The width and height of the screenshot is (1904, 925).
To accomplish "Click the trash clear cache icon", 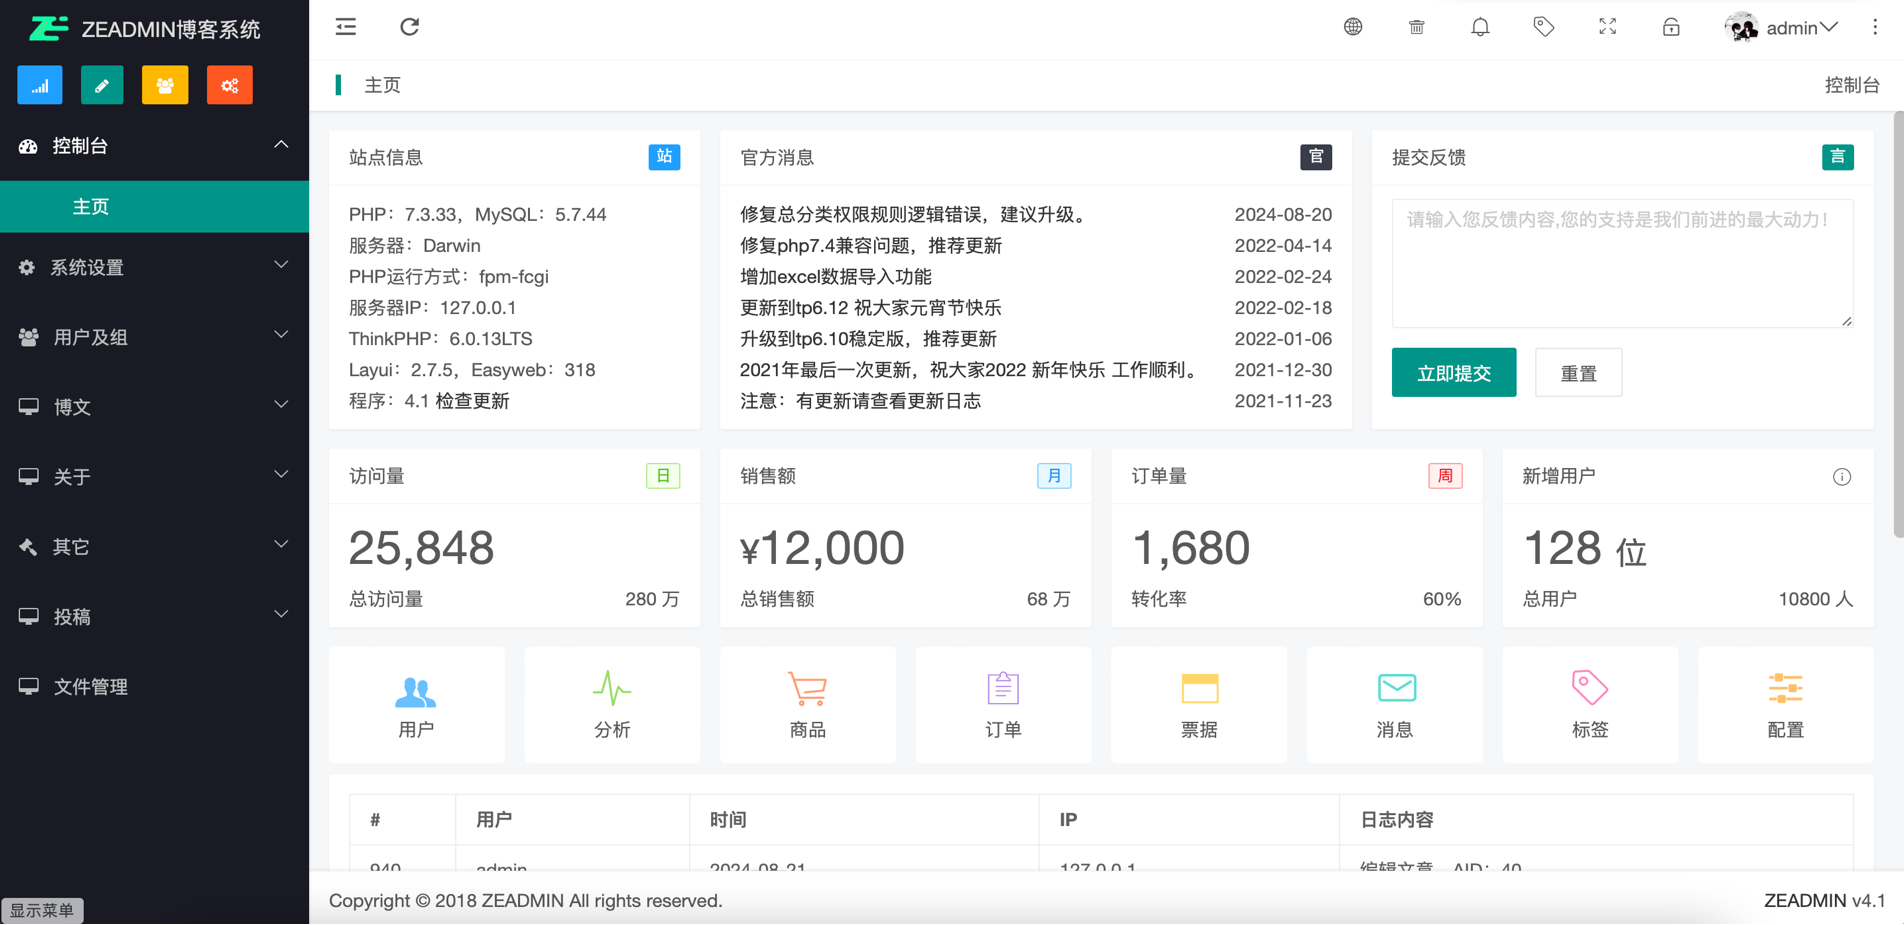I will tap(1417, 27).
